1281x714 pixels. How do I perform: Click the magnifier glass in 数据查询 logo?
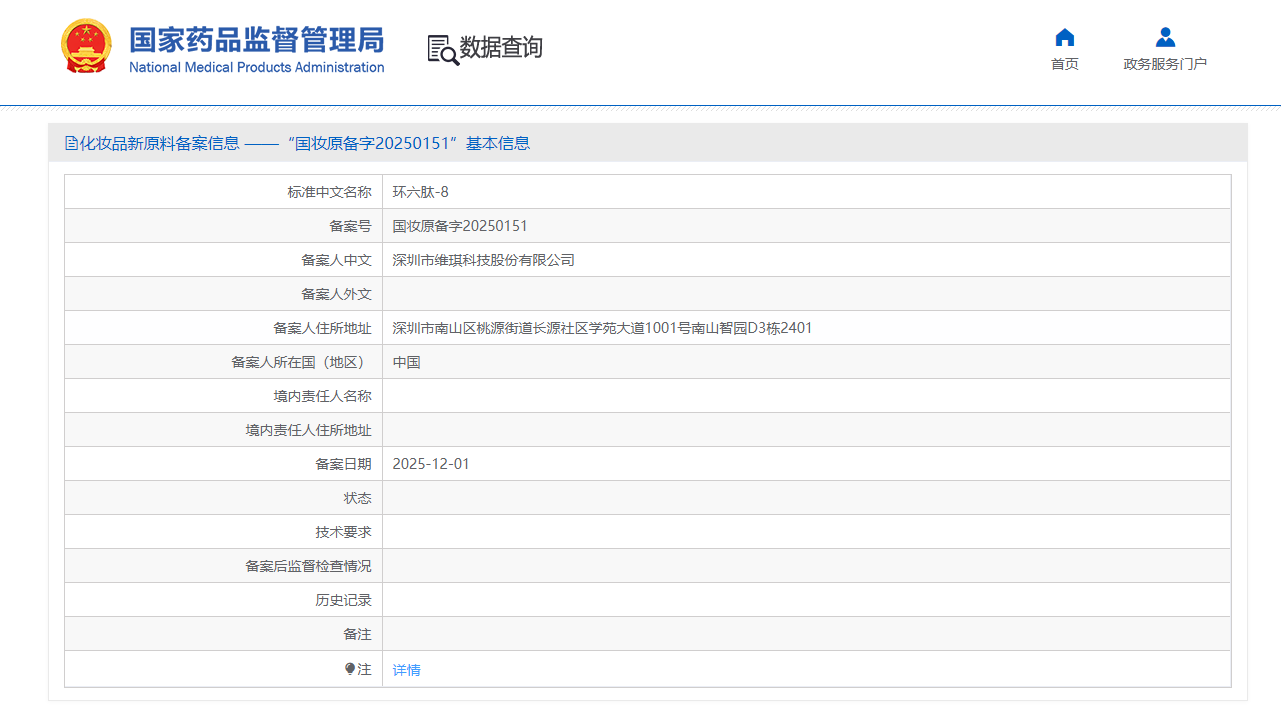(x=446, y=54)
